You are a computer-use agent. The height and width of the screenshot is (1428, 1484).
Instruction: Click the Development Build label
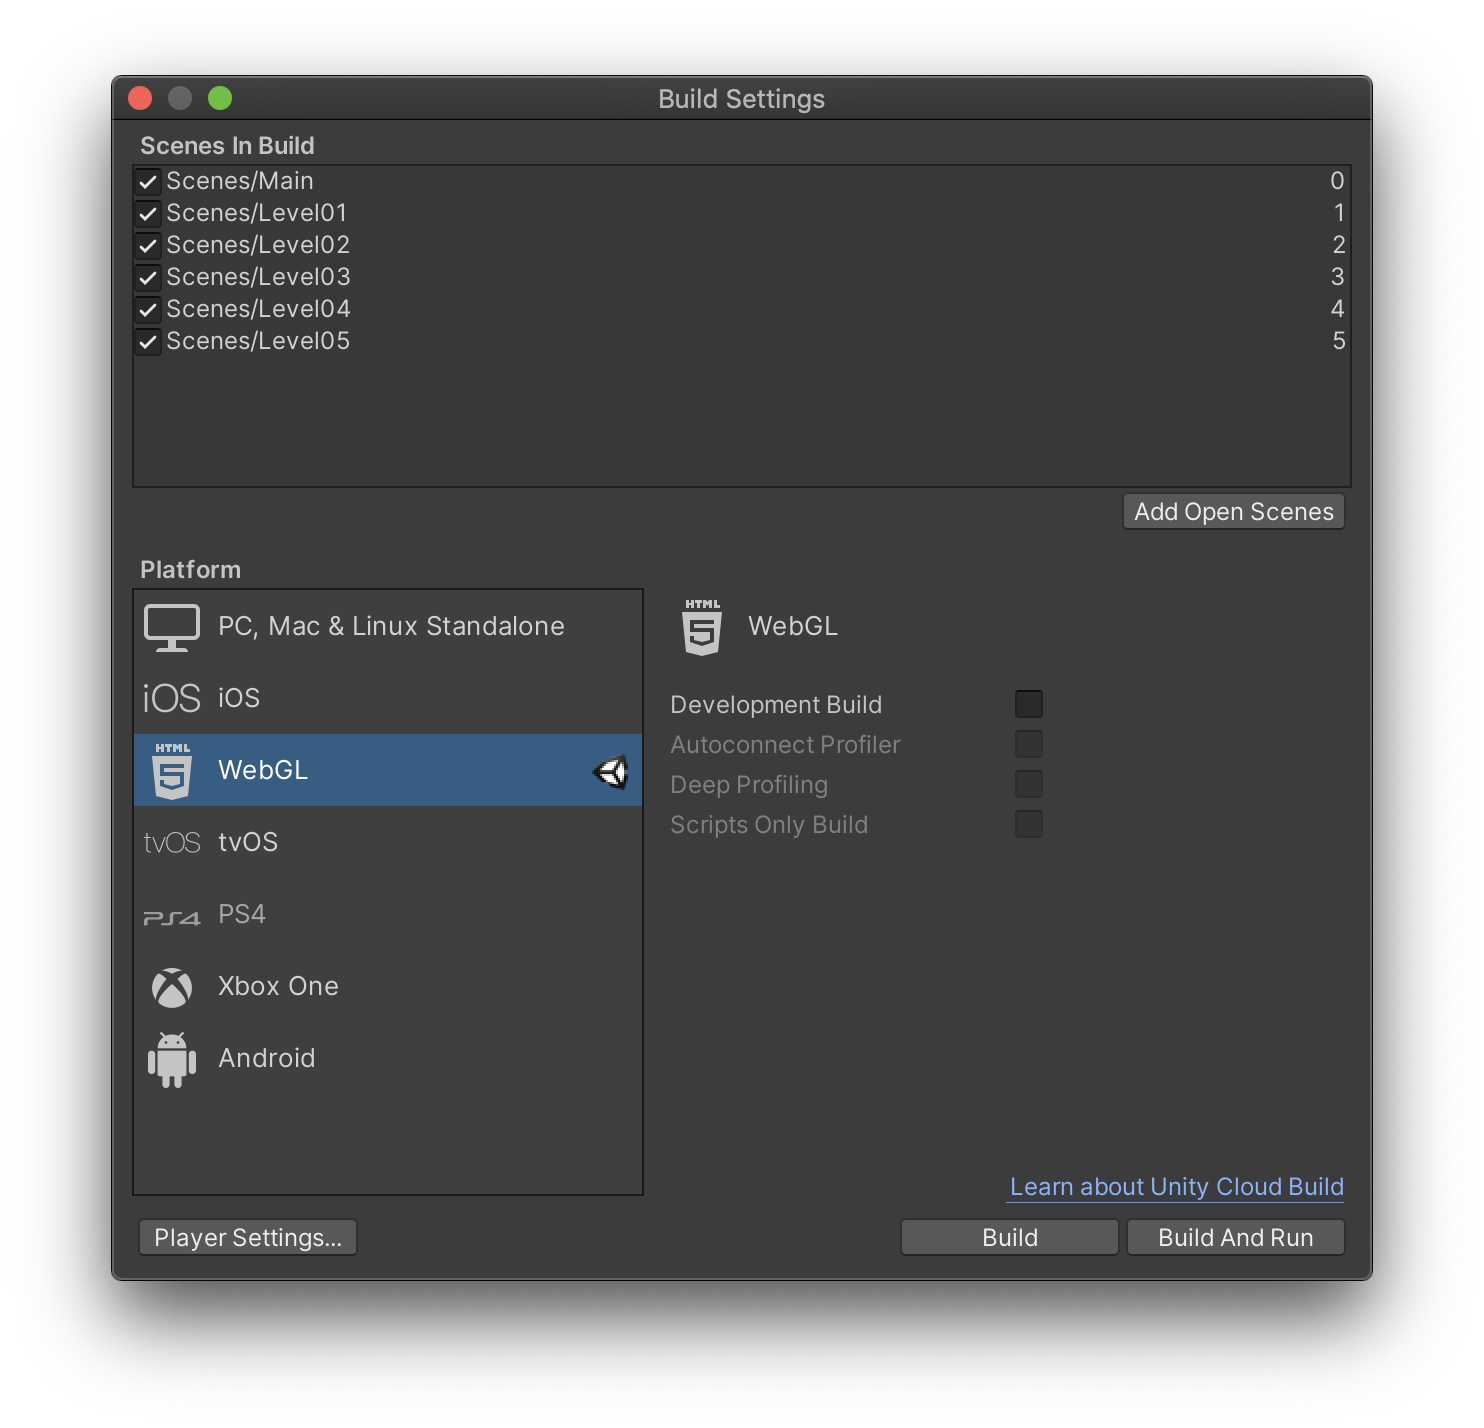tap(776, 705)
